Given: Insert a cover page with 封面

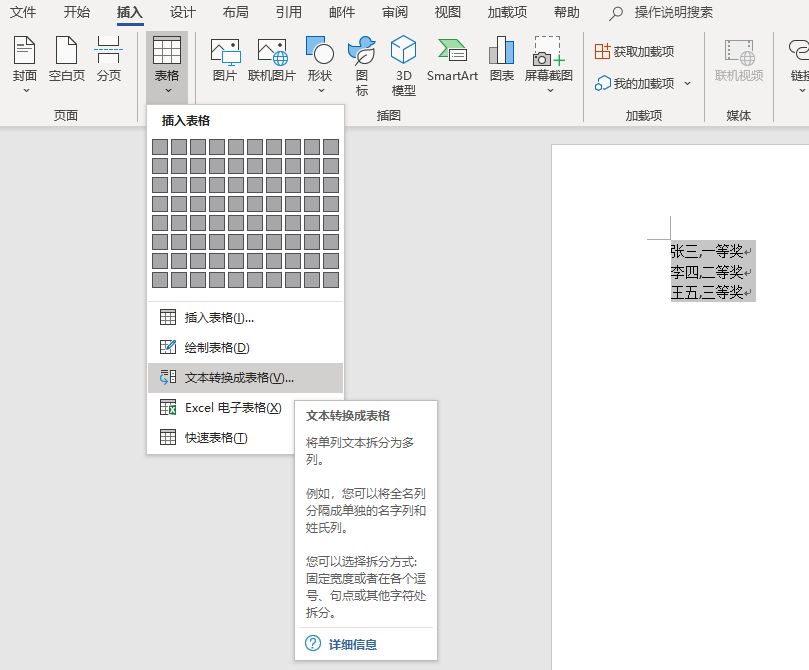Looking at the screenshot, I should tap(24, 62).
